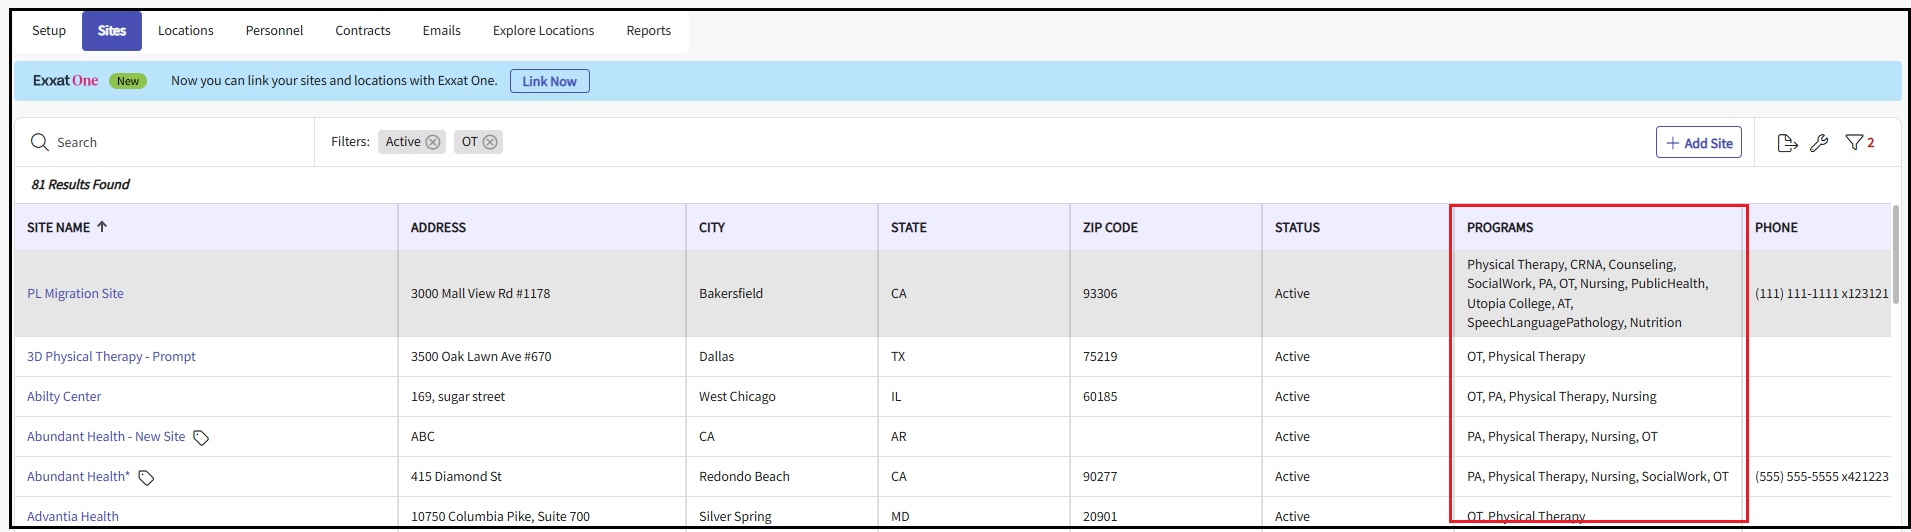Open PL Migration Site link
The image size is (1911, 532).
click(x=75, y=294)
